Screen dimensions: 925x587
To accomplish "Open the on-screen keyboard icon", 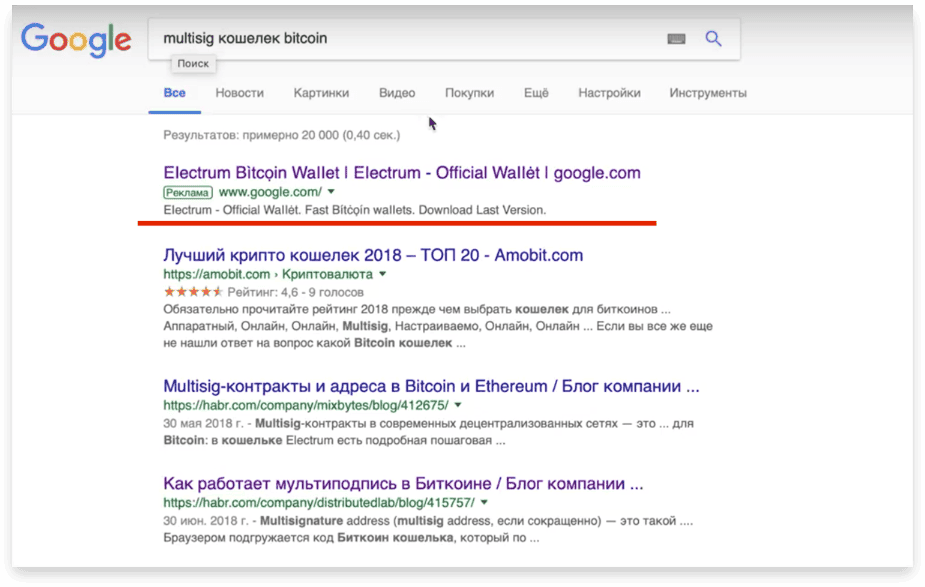I will pos(676,39).
